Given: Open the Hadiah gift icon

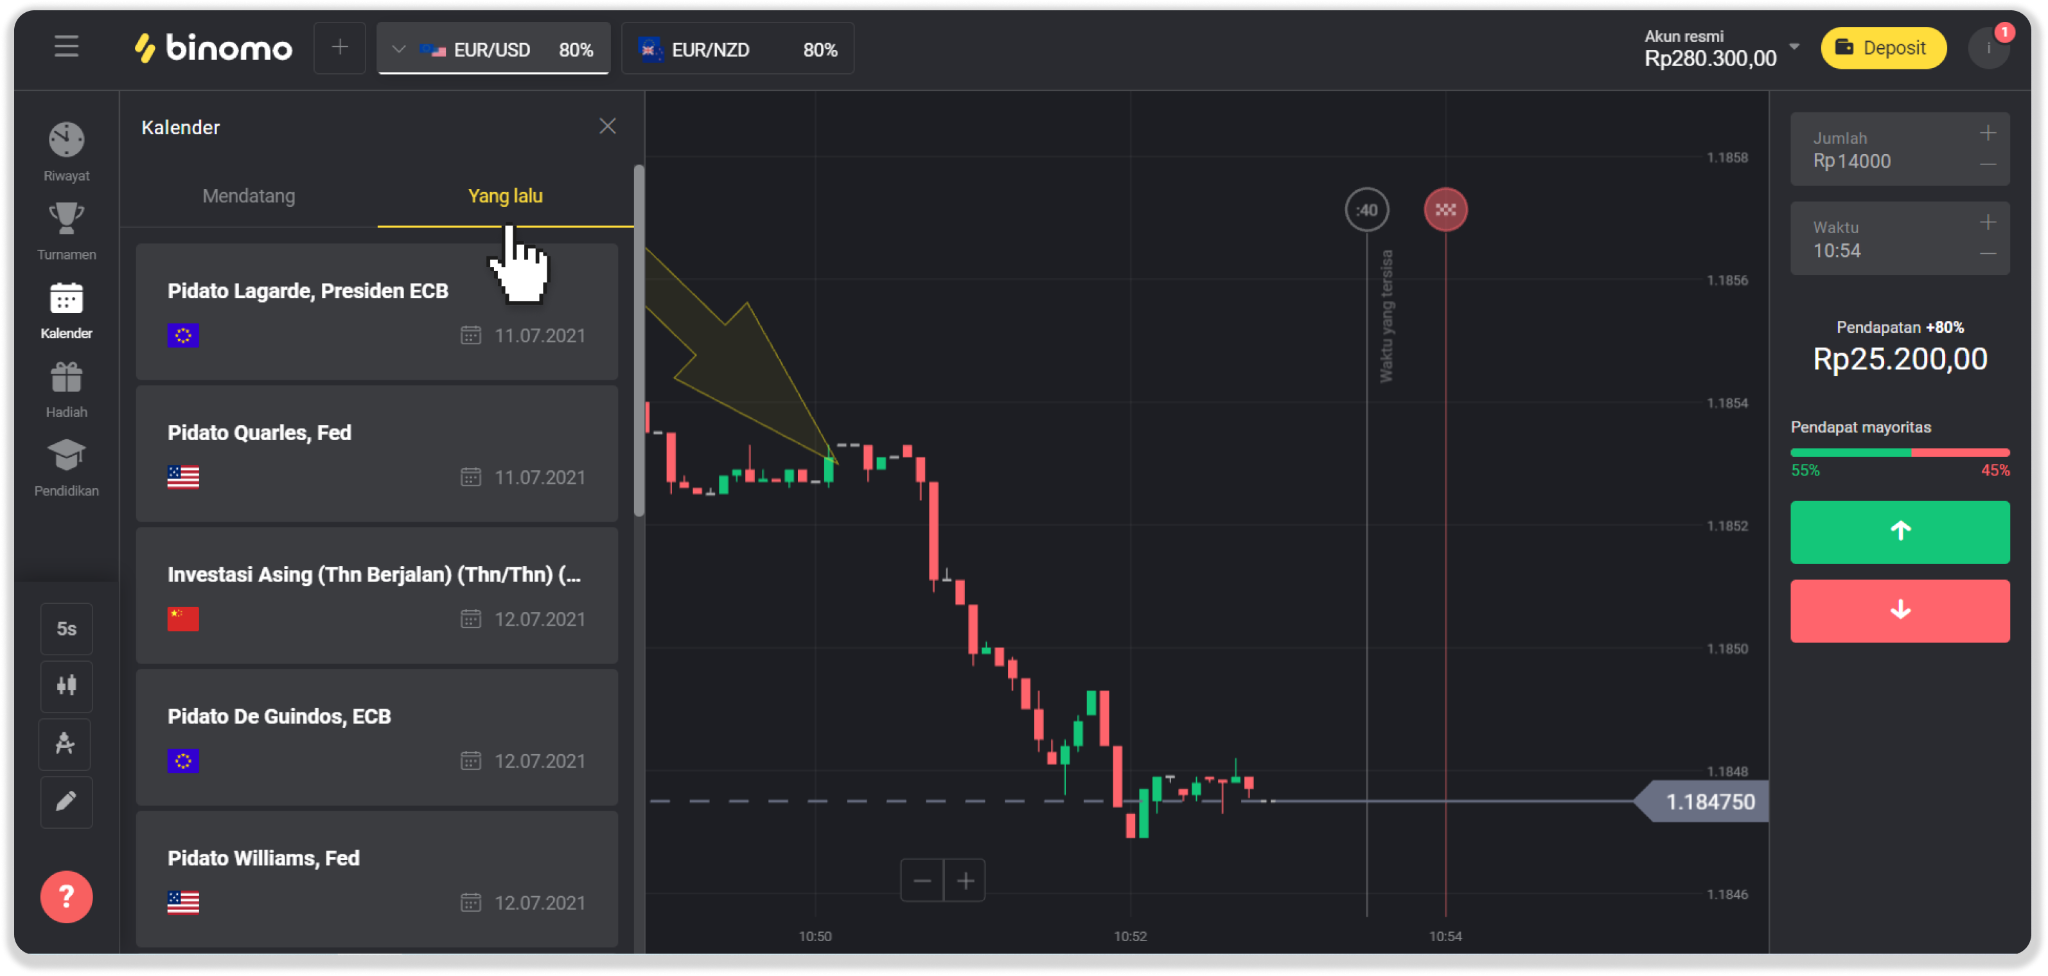Looking at the screenshot, I should click(66, 378).
